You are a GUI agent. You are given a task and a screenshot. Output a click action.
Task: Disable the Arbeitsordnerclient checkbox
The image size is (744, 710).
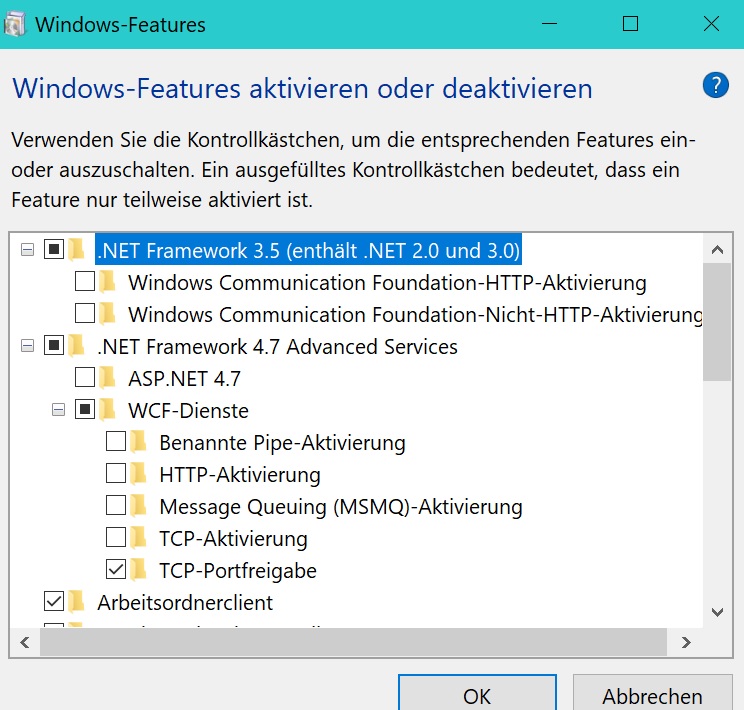point(54,601)
